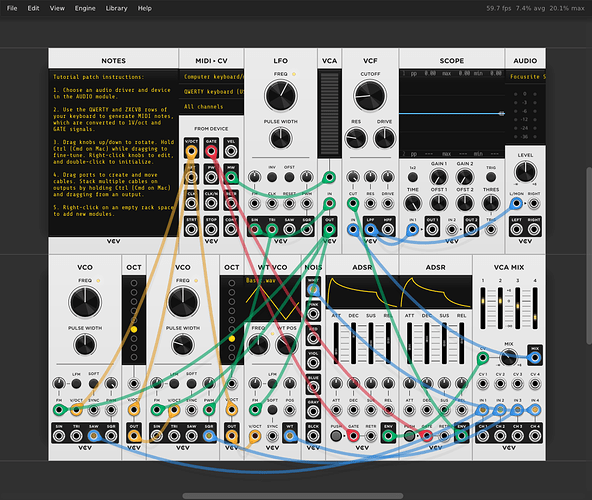Click the MIDI-CV V/OCT output port

click(x=191, y=151)
